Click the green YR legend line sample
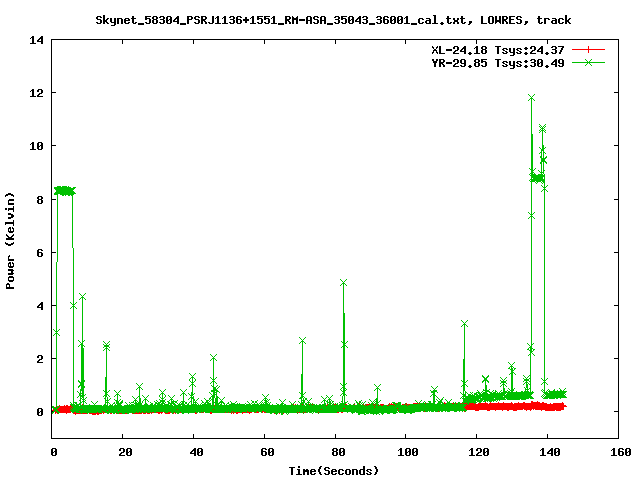Viewport: 640px width, 480px height. (588, 62)
